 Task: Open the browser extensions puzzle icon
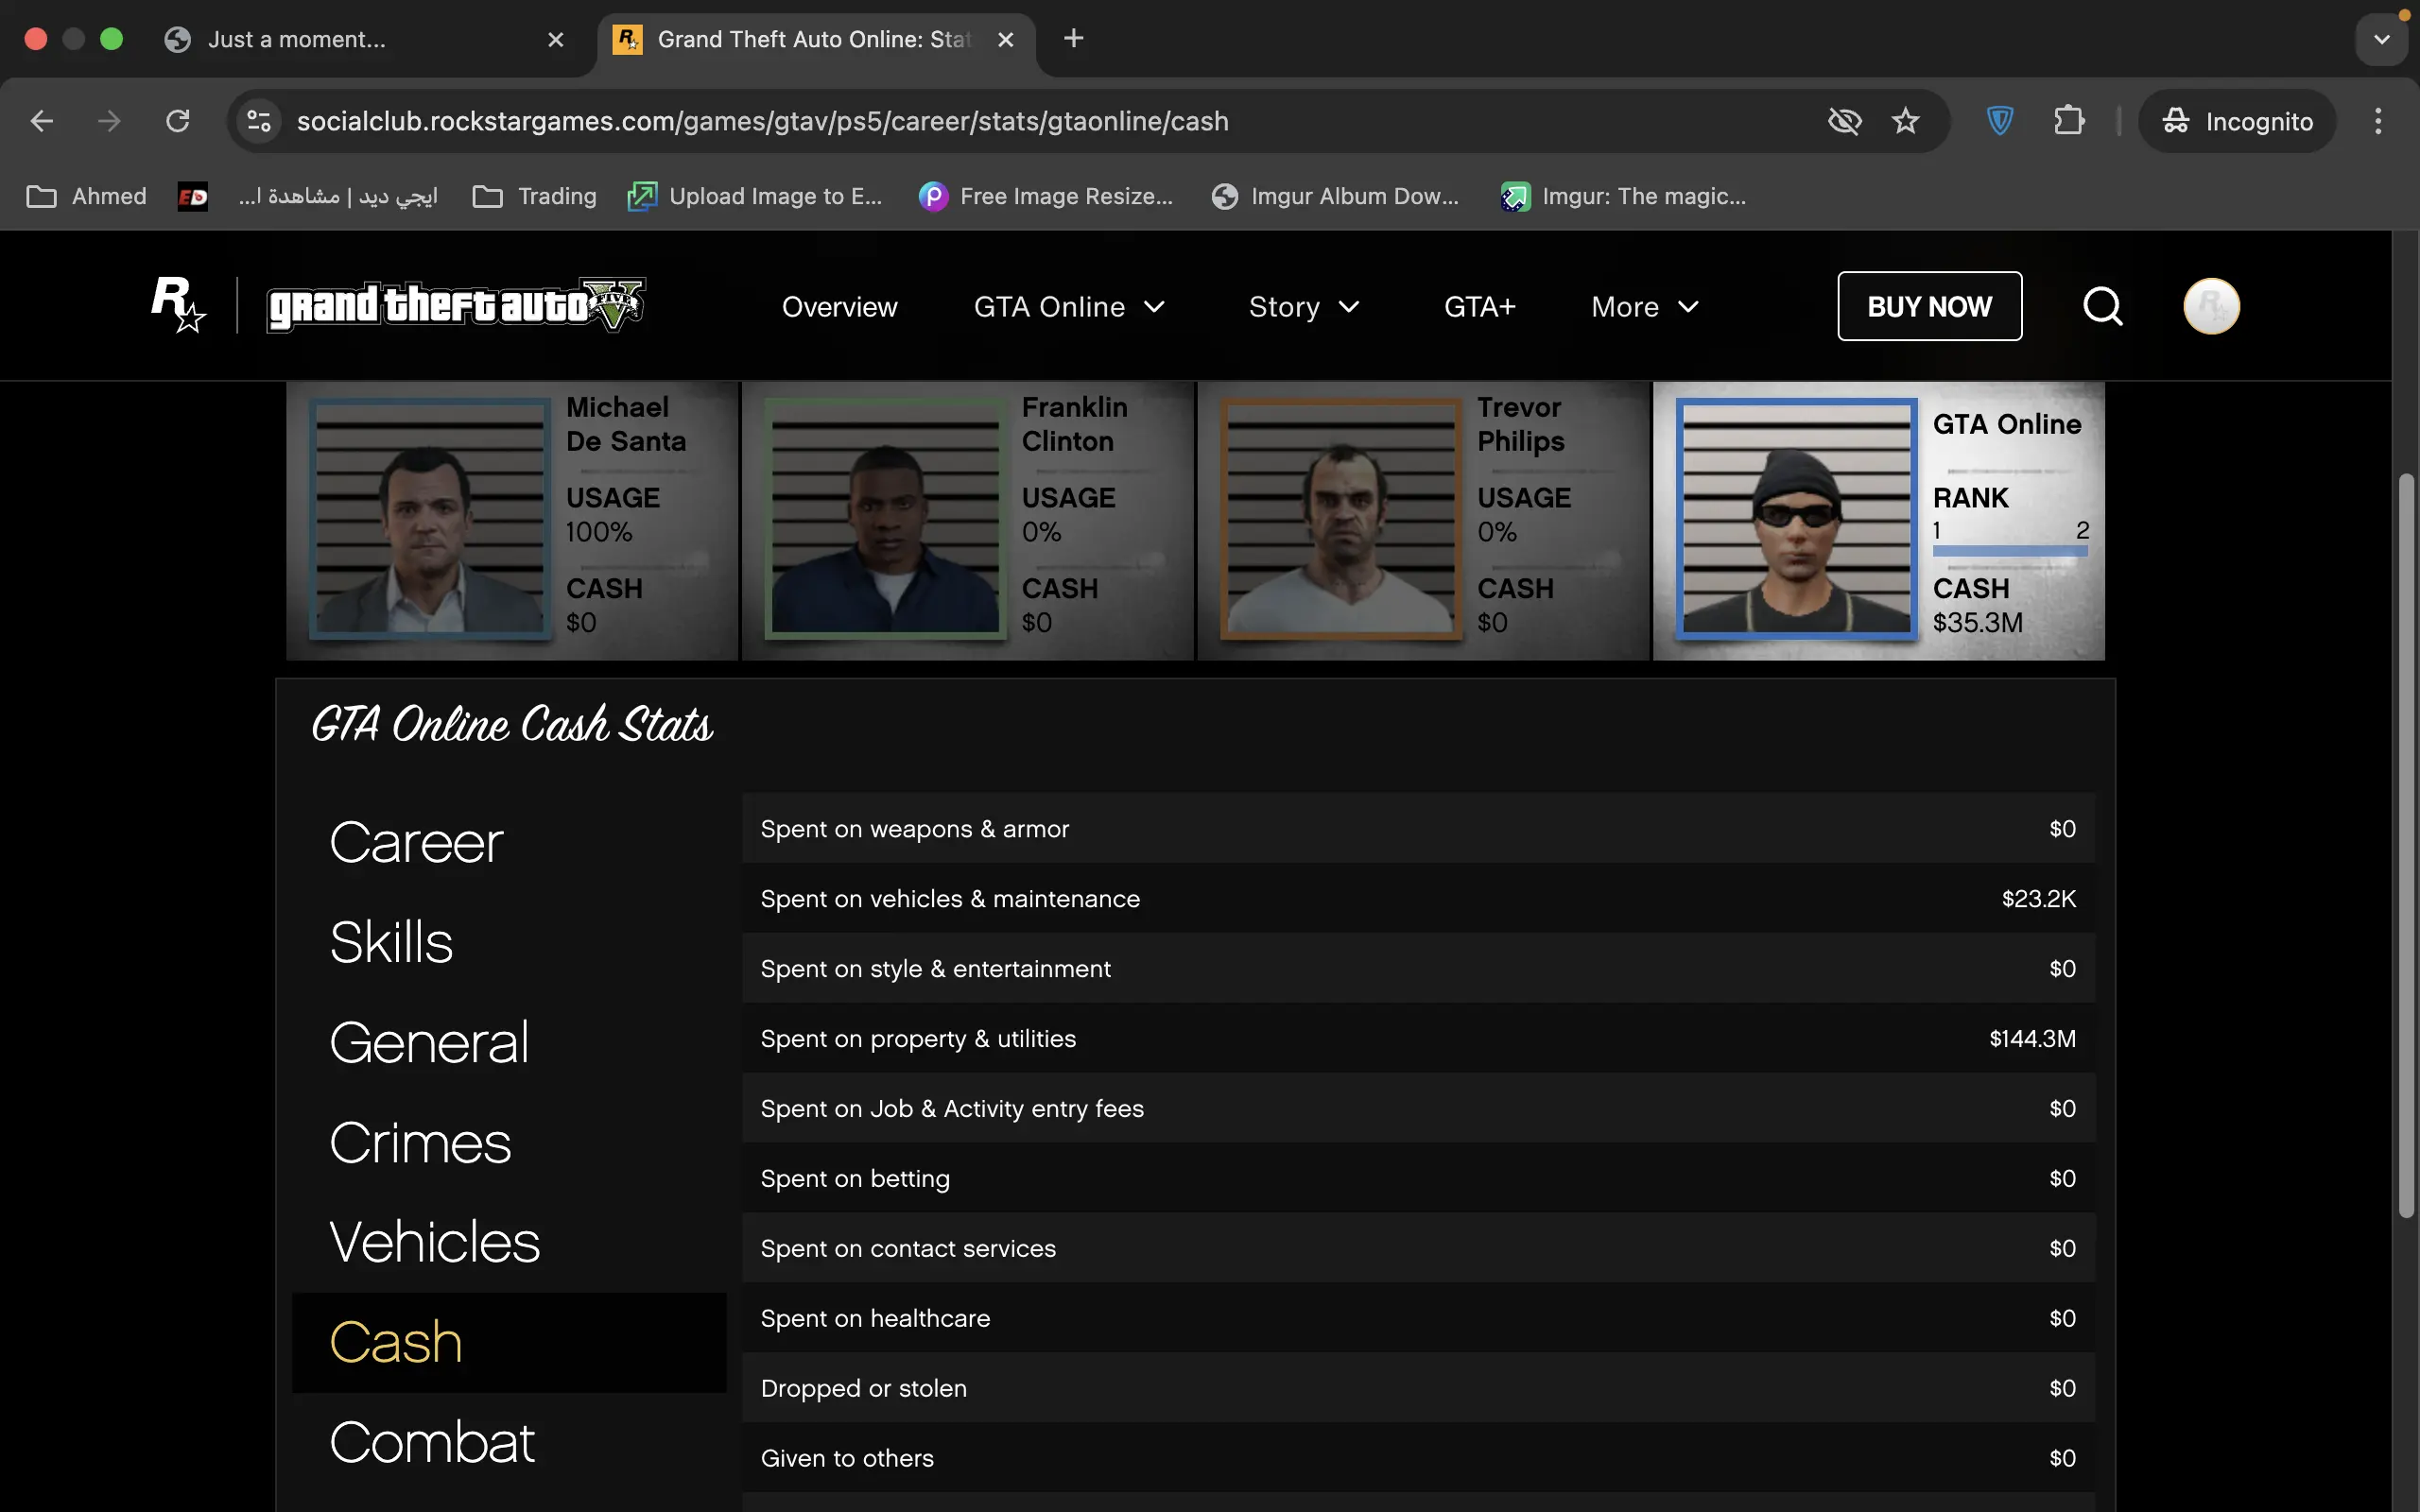(x=2068, y=121)
